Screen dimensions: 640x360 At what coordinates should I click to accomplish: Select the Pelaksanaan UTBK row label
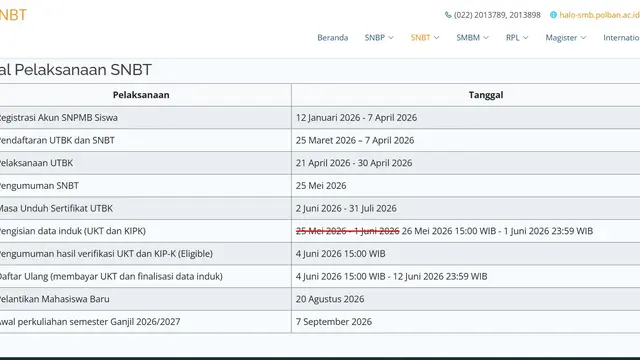click(36, 163)
